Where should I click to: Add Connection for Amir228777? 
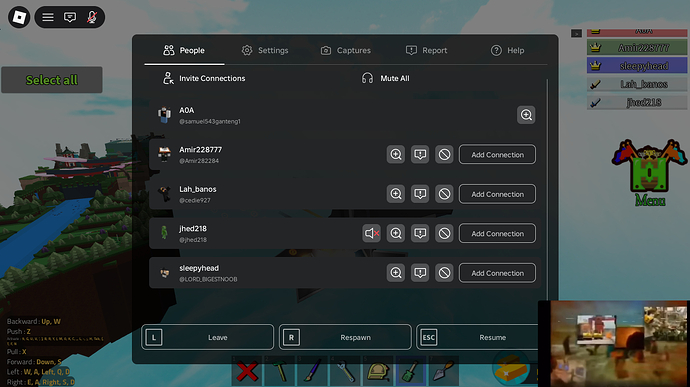[497, 155]
